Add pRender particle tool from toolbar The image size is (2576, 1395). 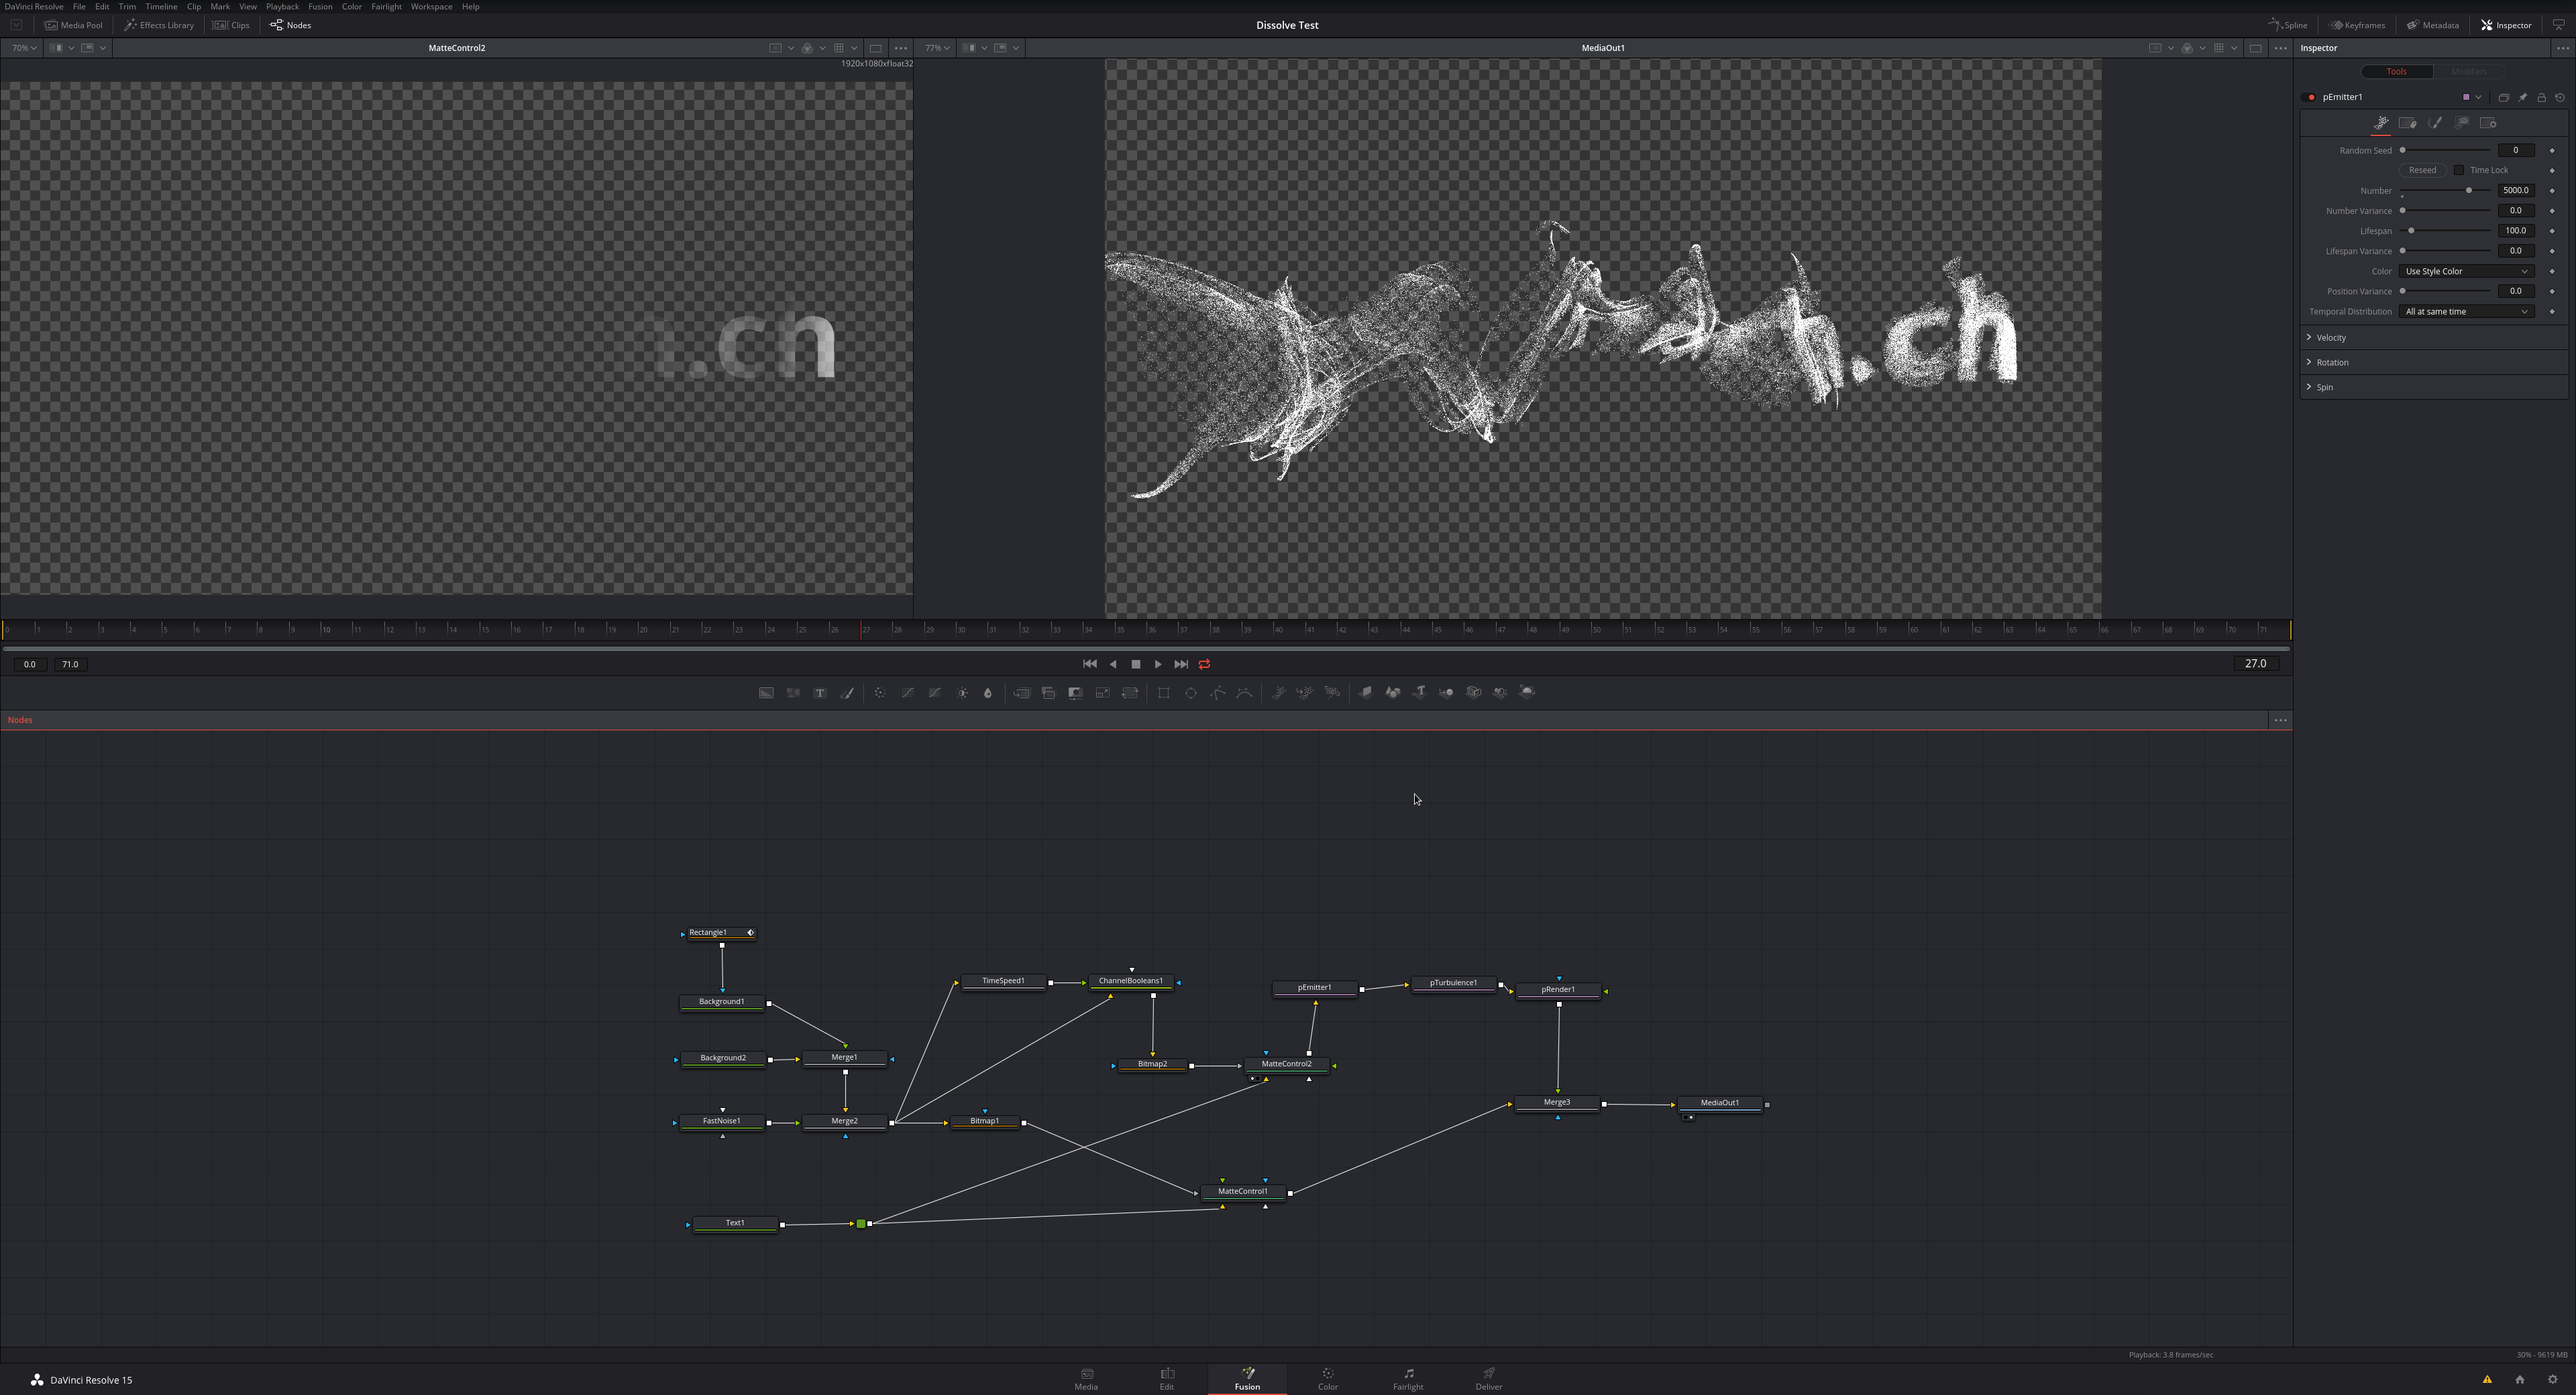pos(1332,692)
